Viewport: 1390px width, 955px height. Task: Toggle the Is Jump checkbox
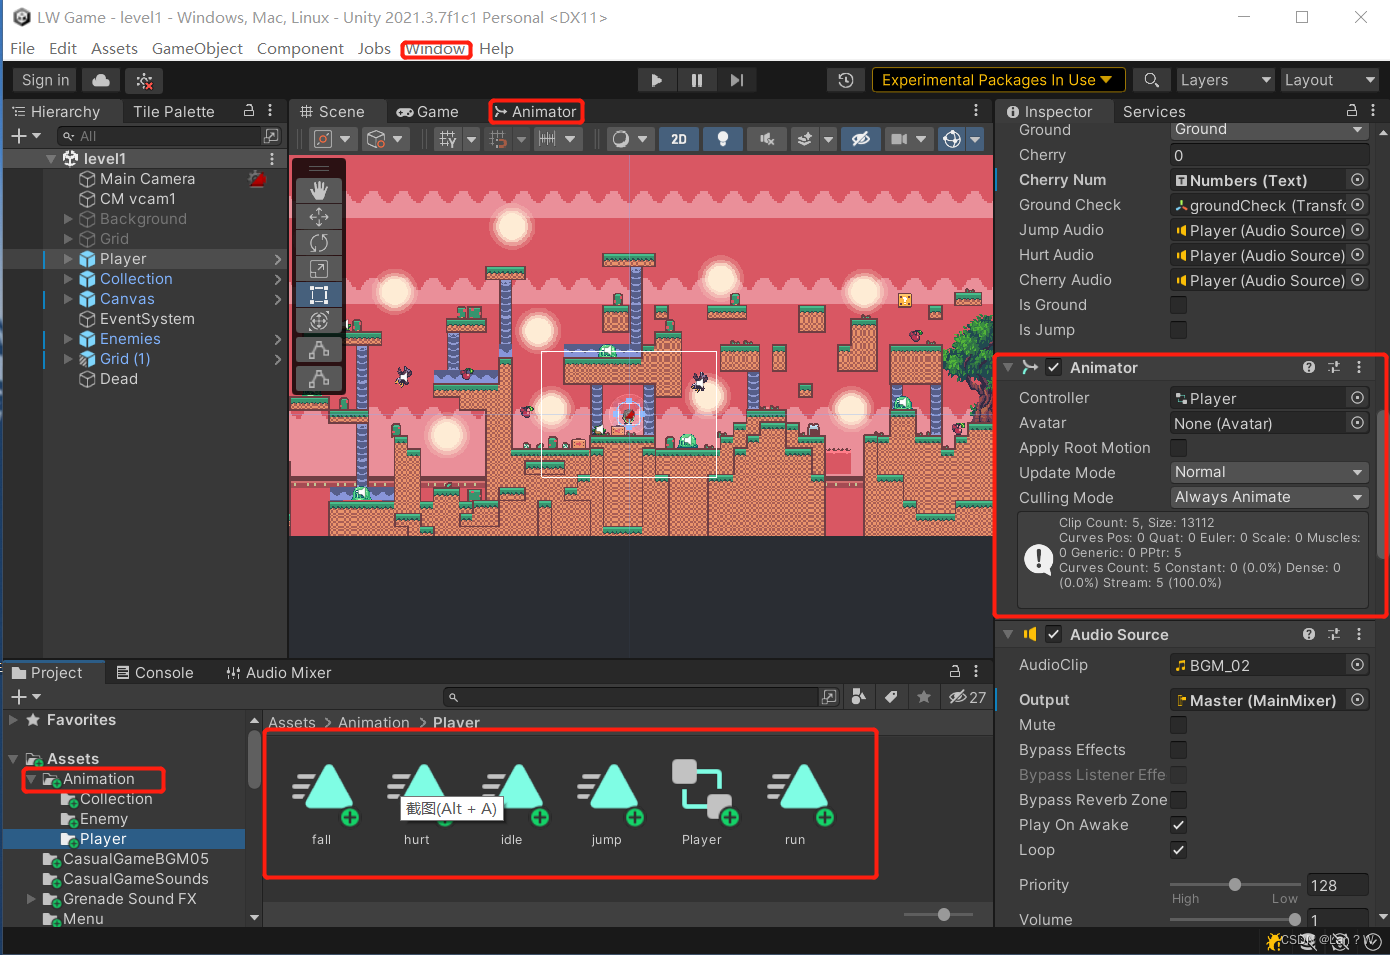click(1179, 330)
